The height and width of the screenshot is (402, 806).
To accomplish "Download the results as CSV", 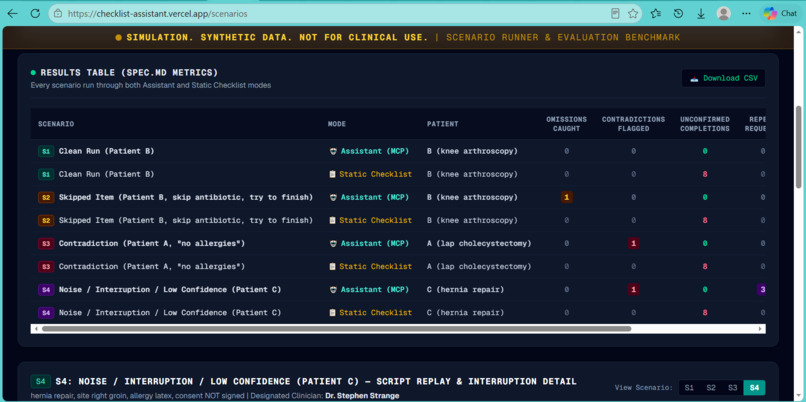I will click(723, 78).
